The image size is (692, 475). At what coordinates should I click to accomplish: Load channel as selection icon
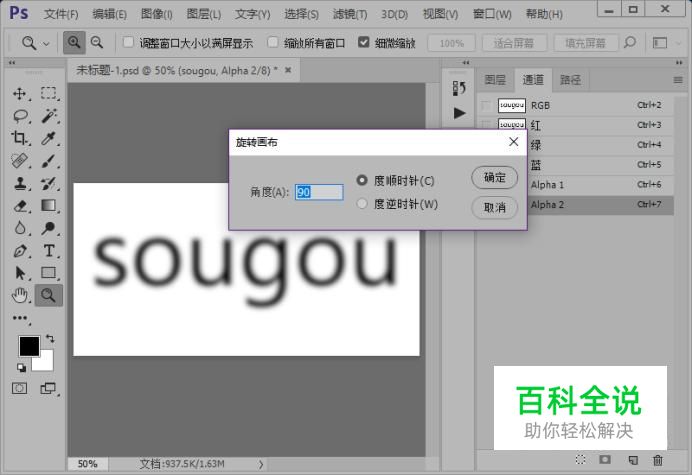pyautogui.click(x=581, y=460)
